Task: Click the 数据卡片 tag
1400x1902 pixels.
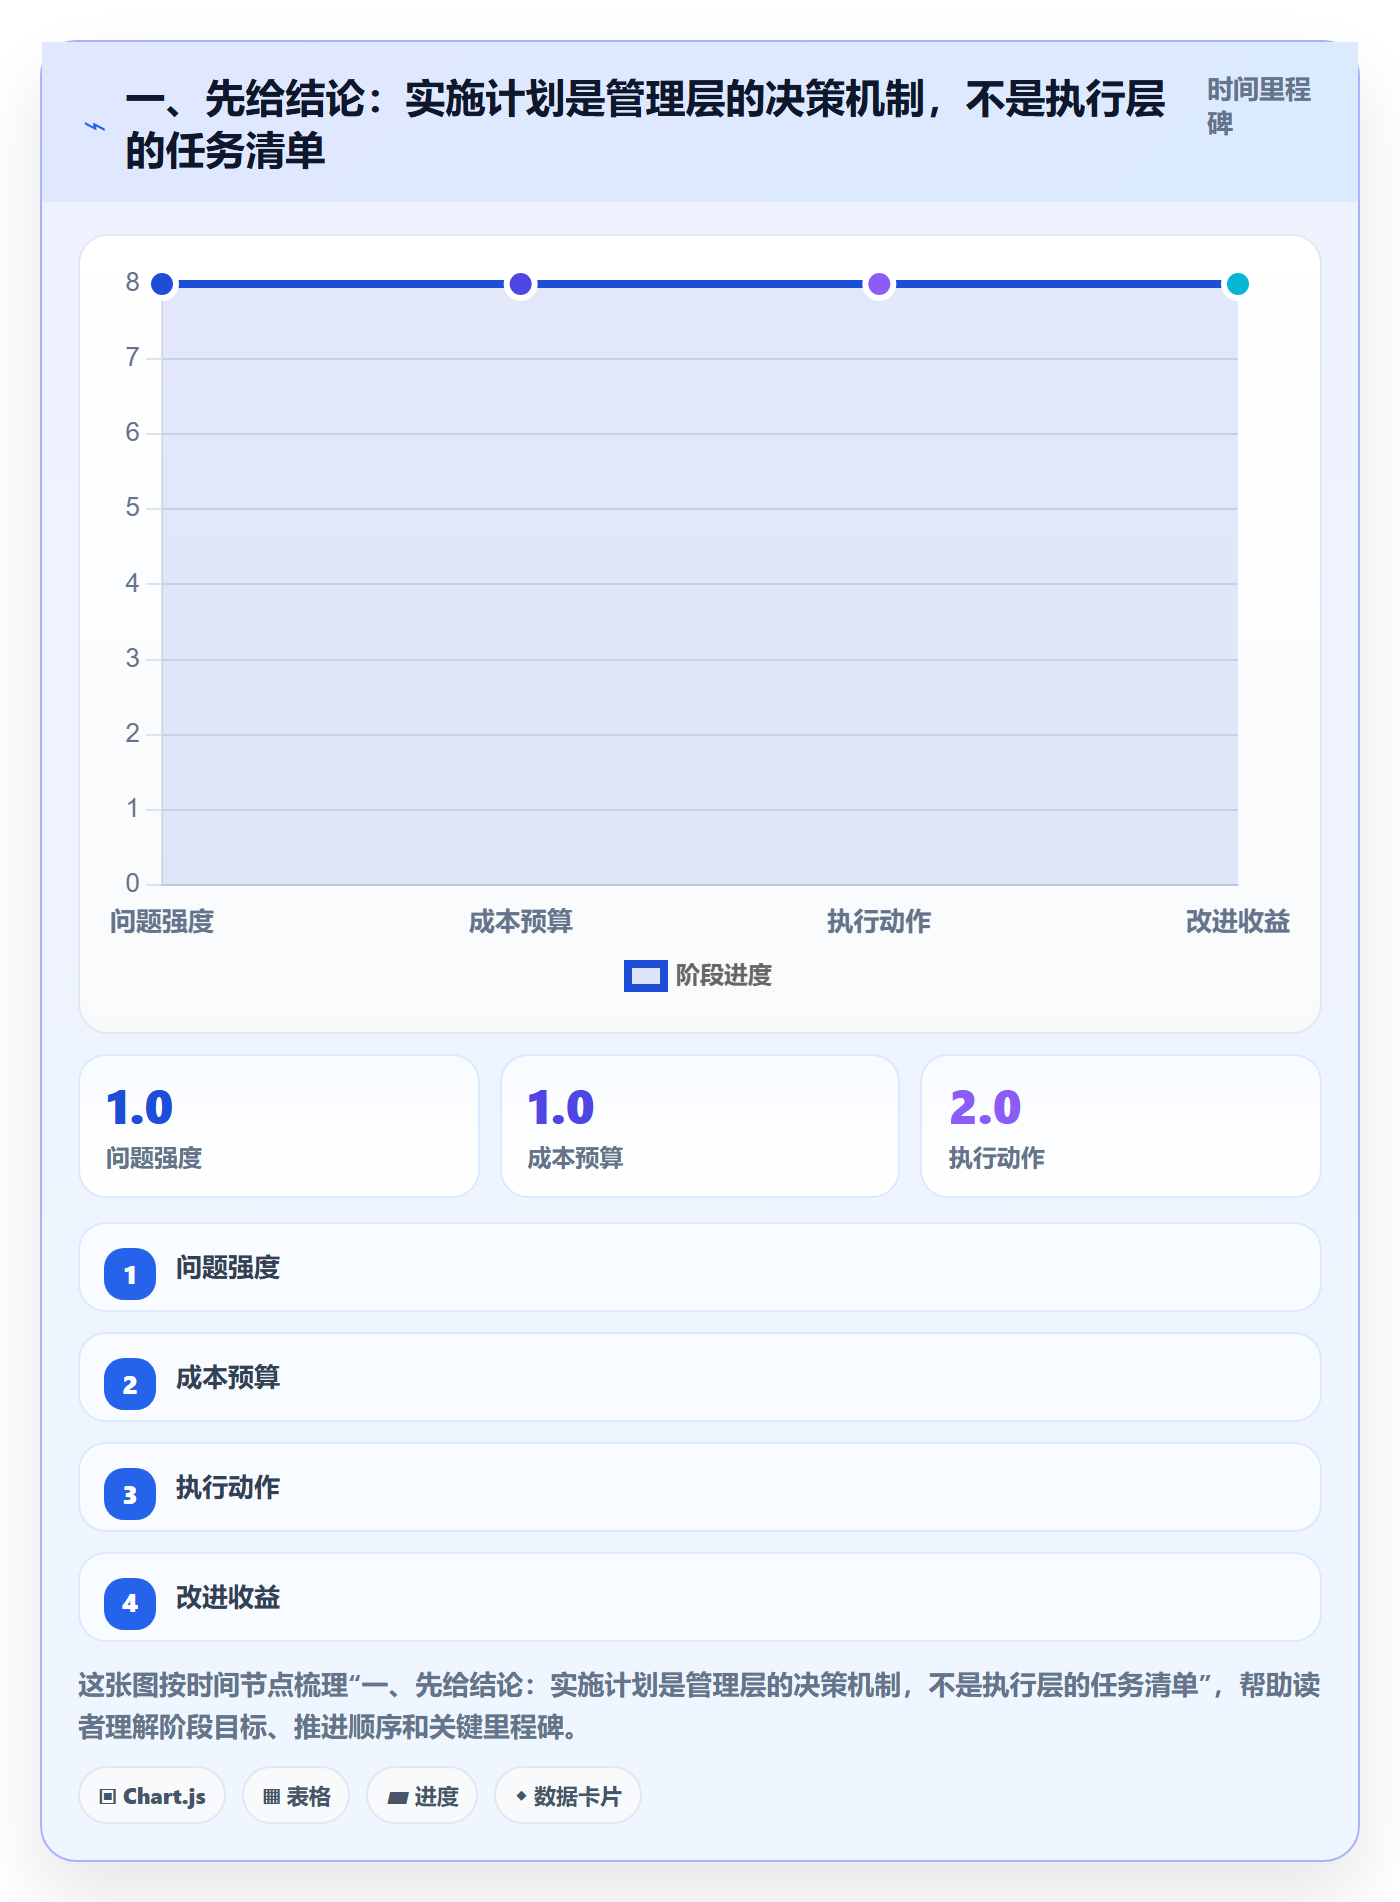Action: tap(568, 1796)
